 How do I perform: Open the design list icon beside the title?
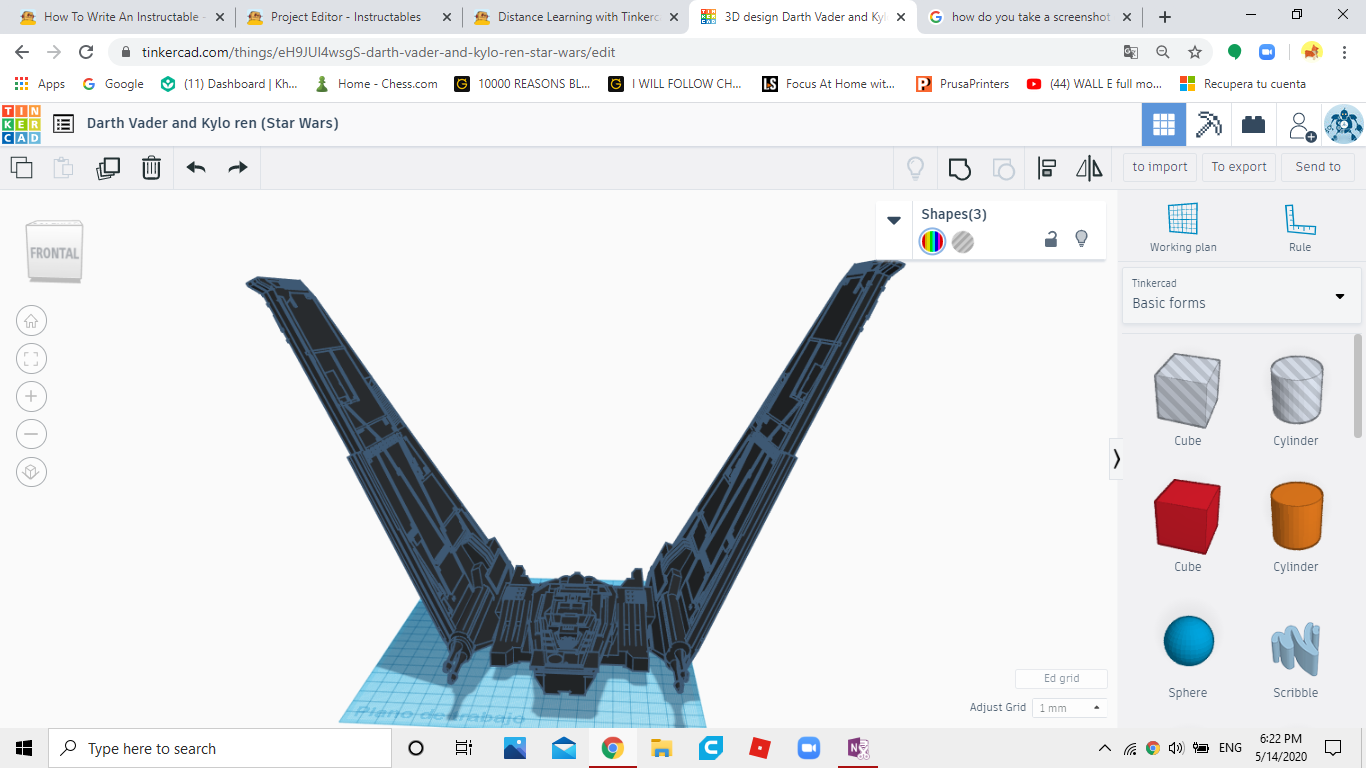click(64, 124)
